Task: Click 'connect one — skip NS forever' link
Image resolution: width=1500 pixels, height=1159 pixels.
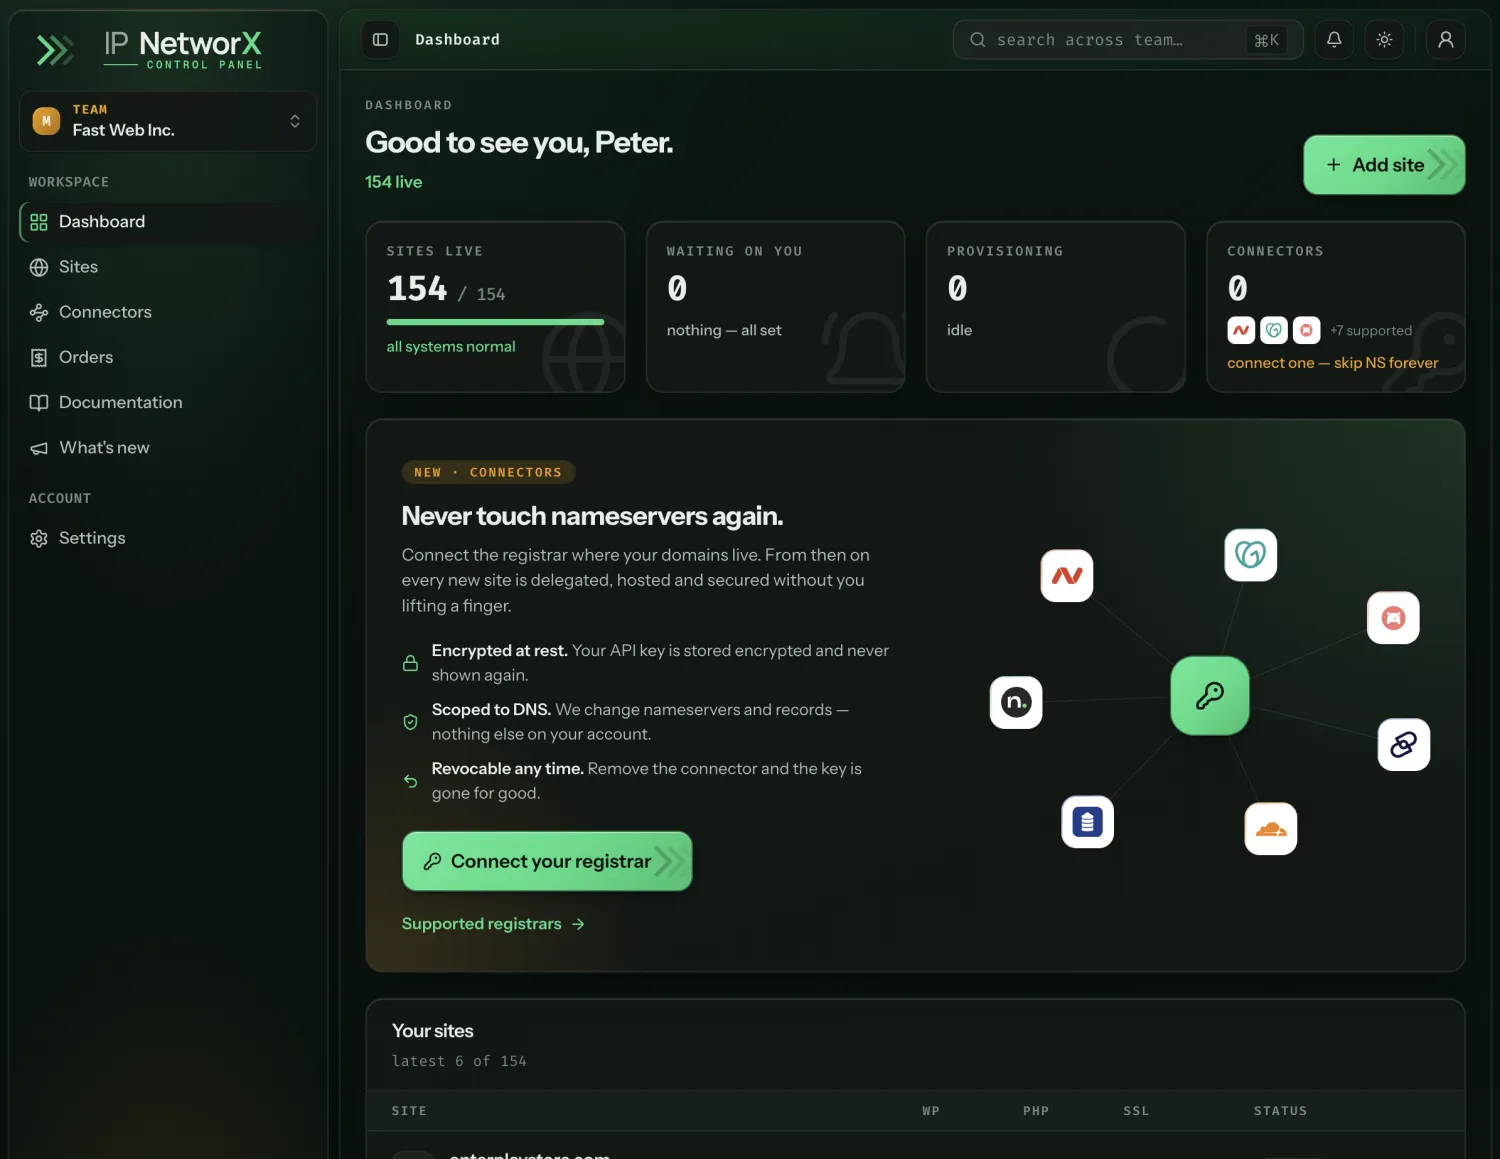Action: (x=1332, y=363)
